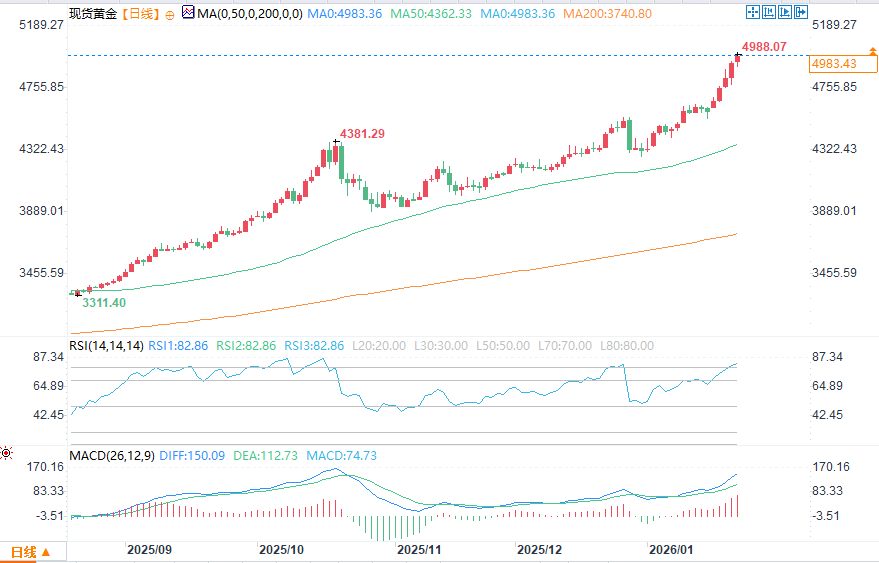This screenshot has width=879, height=563.
Task: Click the exit arrow icon in chart toolbar
Action: [801, 12]
